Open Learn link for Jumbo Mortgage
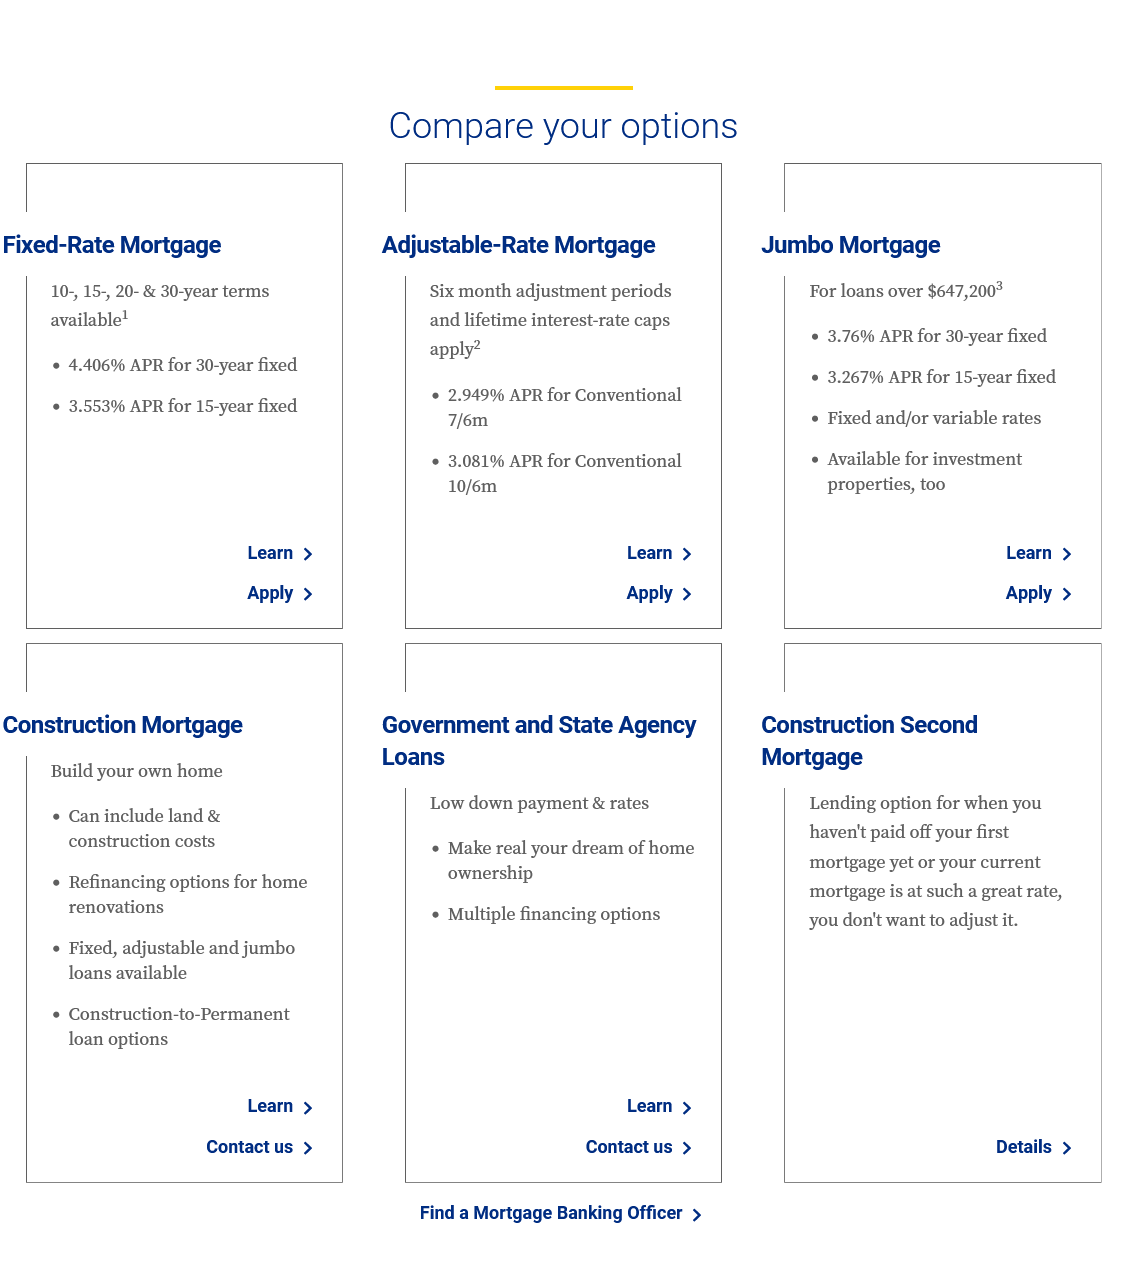Viewport: 1122px width, 1281px height. [x=1028, y=553]
